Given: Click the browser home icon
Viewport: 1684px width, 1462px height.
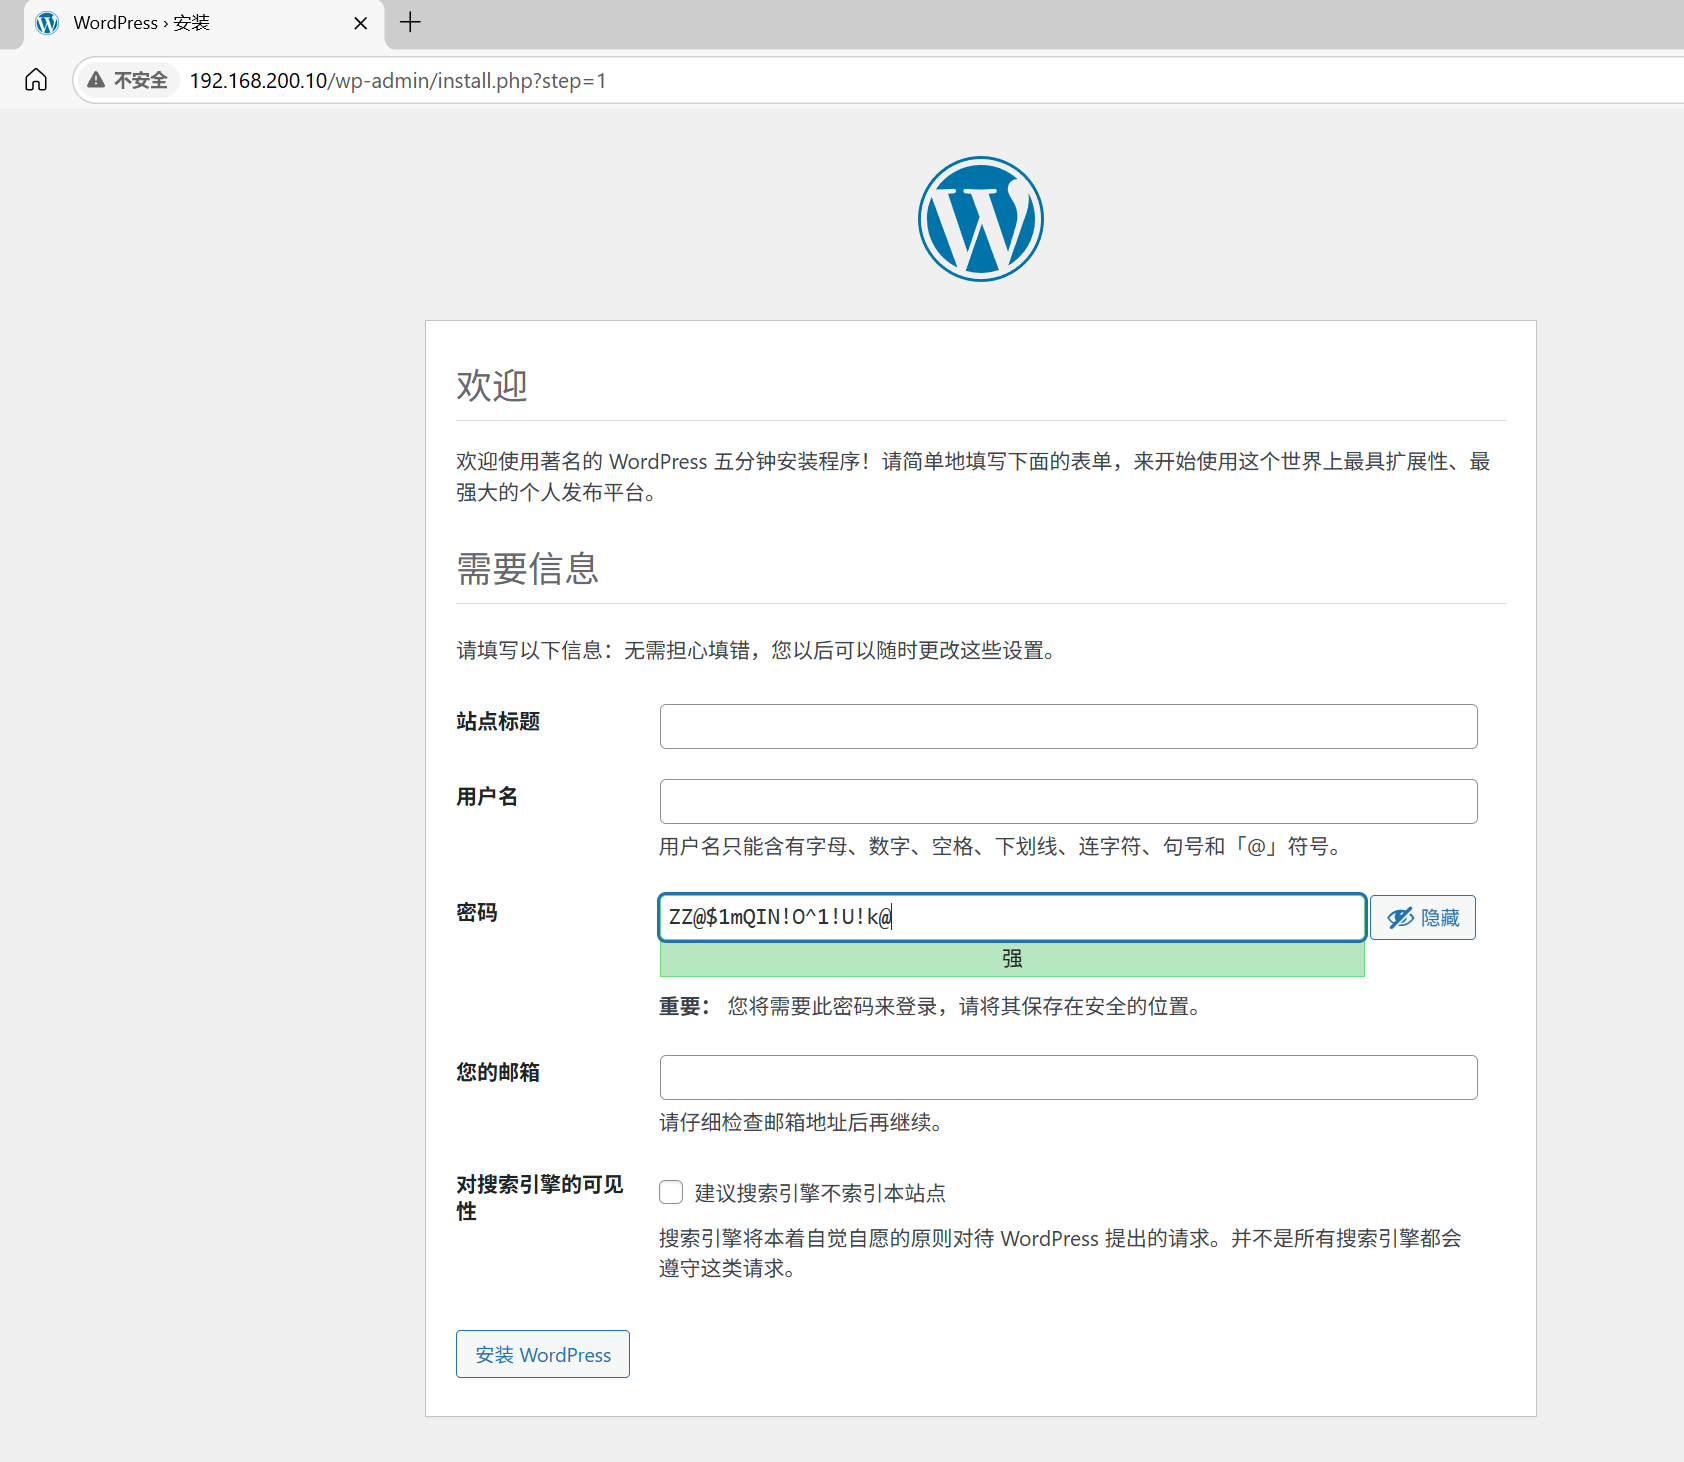Looking at the screenshot, I should pyautogui.click(x=36, y=80).
